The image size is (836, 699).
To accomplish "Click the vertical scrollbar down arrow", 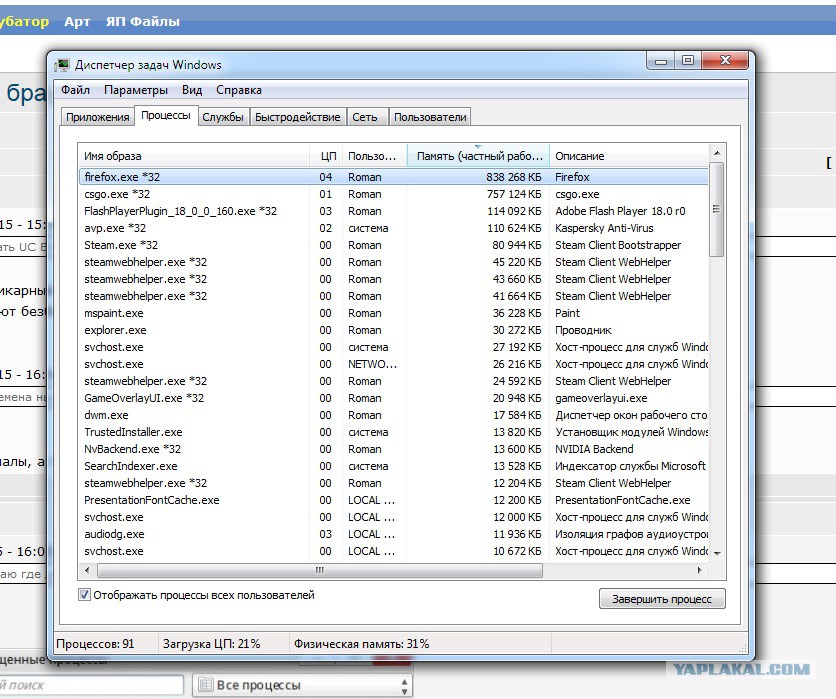I will [x=717, y=553].
